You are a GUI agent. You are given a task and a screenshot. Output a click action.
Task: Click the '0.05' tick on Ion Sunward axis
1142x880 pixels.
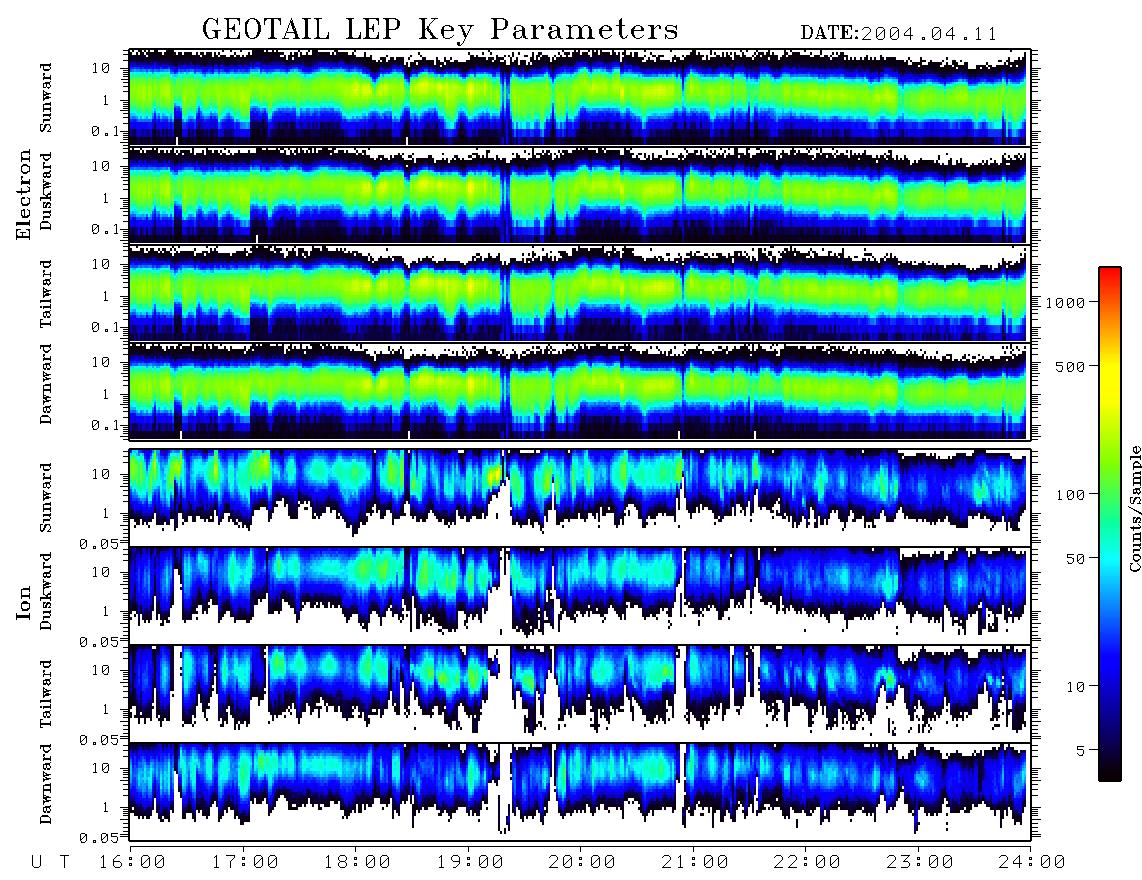point(99,543)
